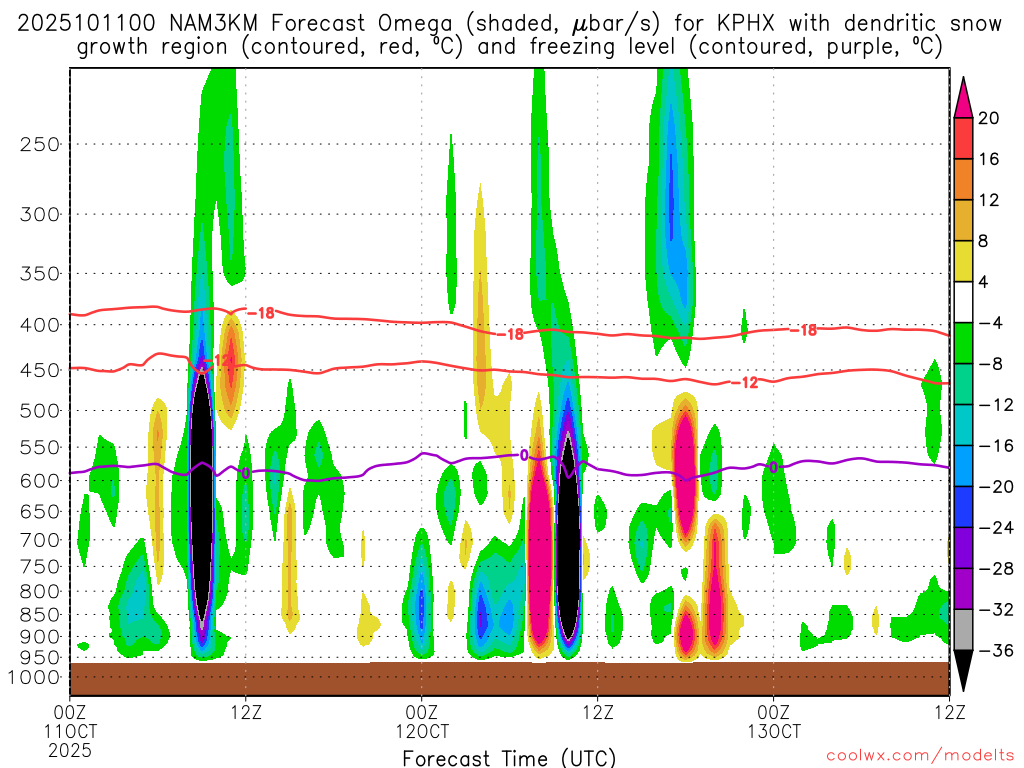Click the 750 pressure level label
This screenshot has height=768, width=1024.
40,567
